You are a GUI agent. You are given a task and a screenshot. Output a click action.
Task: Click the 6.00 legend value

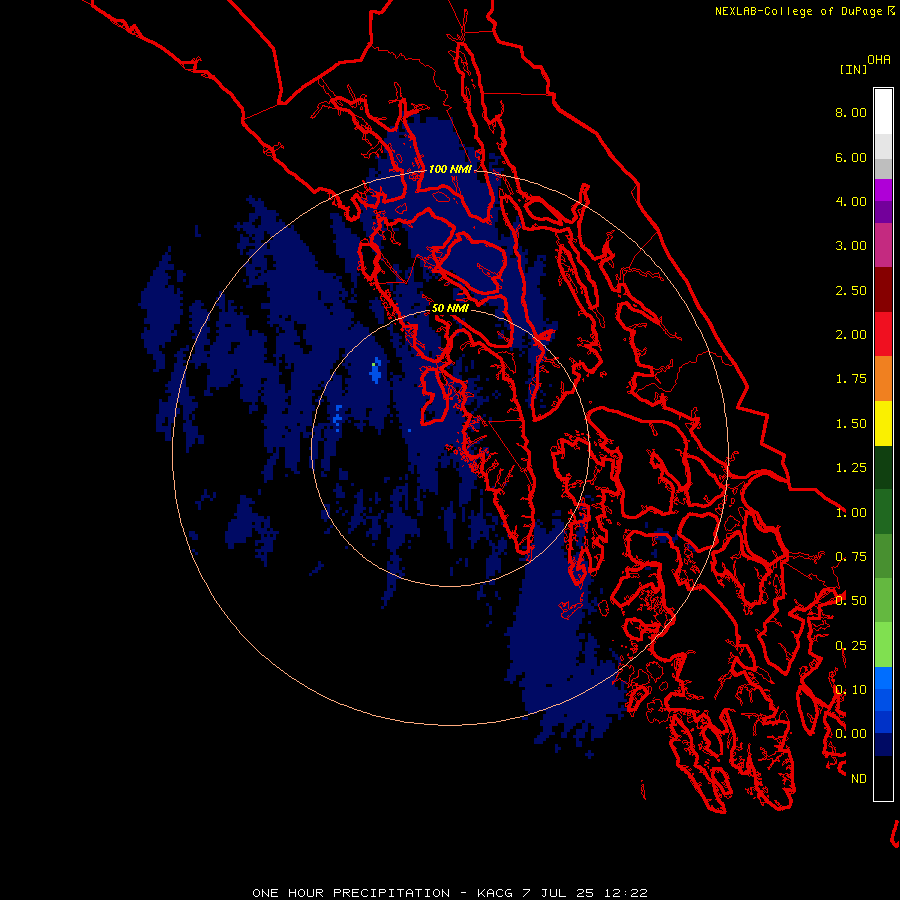(x=851, y=157)
